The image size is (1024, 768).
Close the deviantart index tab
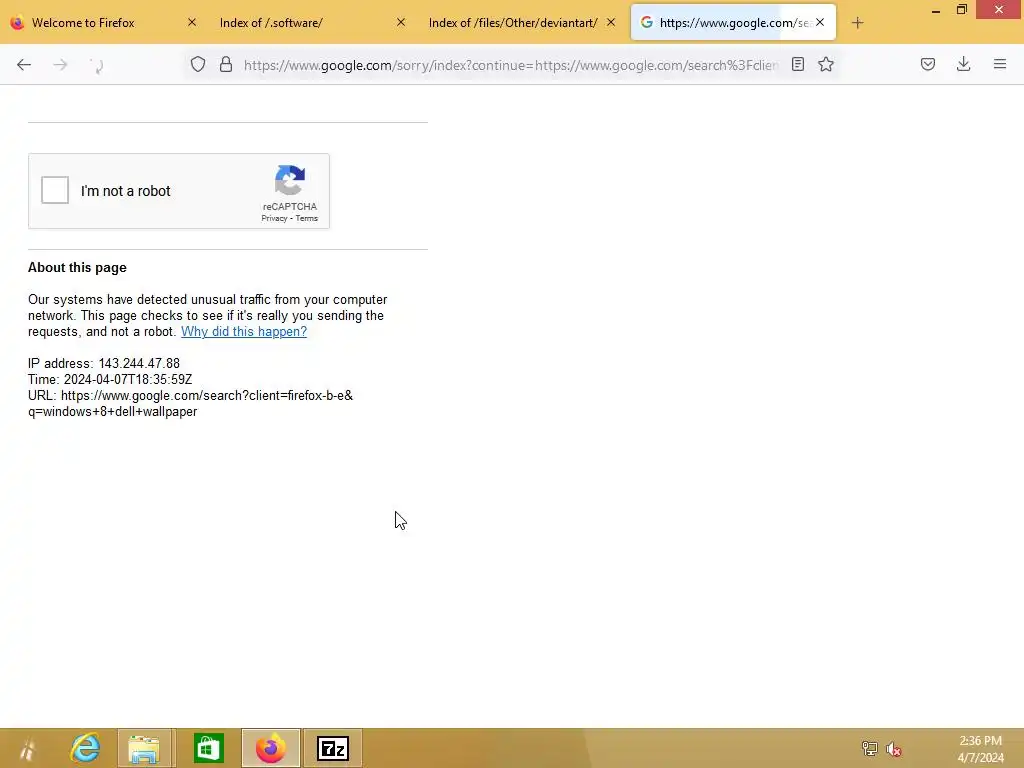(x=611, y=22)
